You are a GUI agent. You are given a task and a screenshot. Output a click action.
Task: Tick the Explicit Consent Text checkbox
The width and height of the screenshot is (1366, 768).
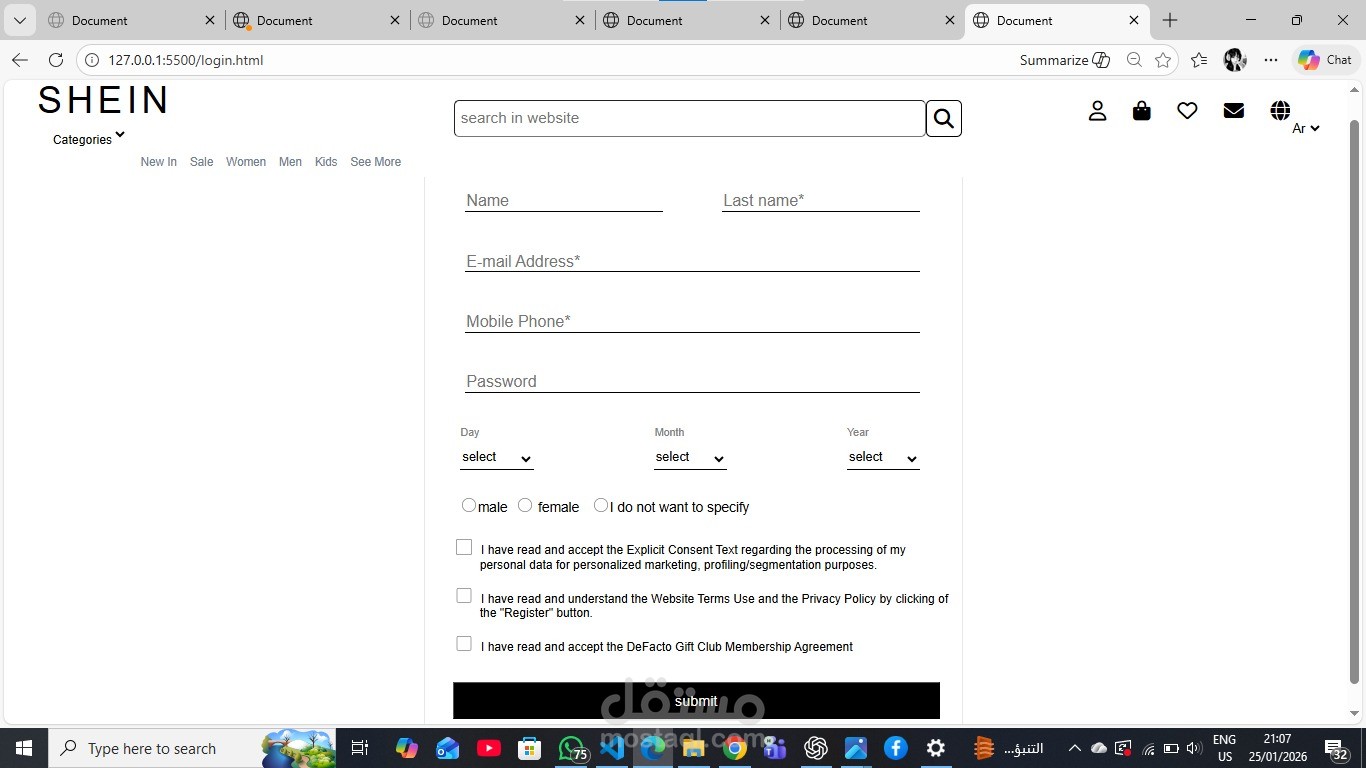click(464, 547)
